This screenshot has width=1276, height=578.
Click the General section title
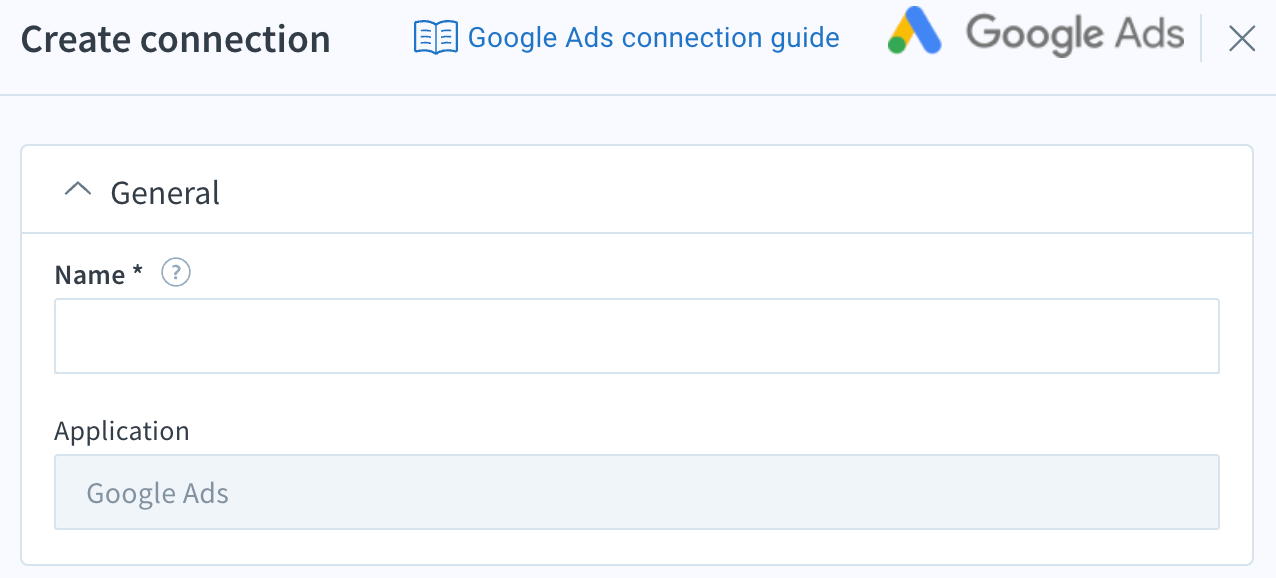pos(165,192)
